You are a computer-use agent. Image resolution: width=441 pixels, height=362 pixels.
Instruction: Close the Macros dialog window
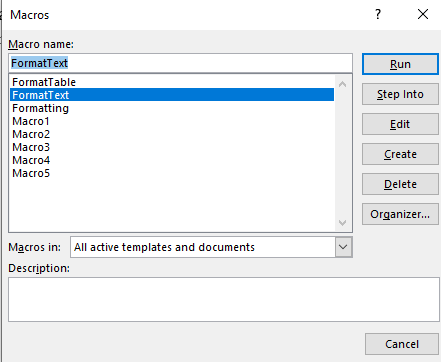click(423, 14)
